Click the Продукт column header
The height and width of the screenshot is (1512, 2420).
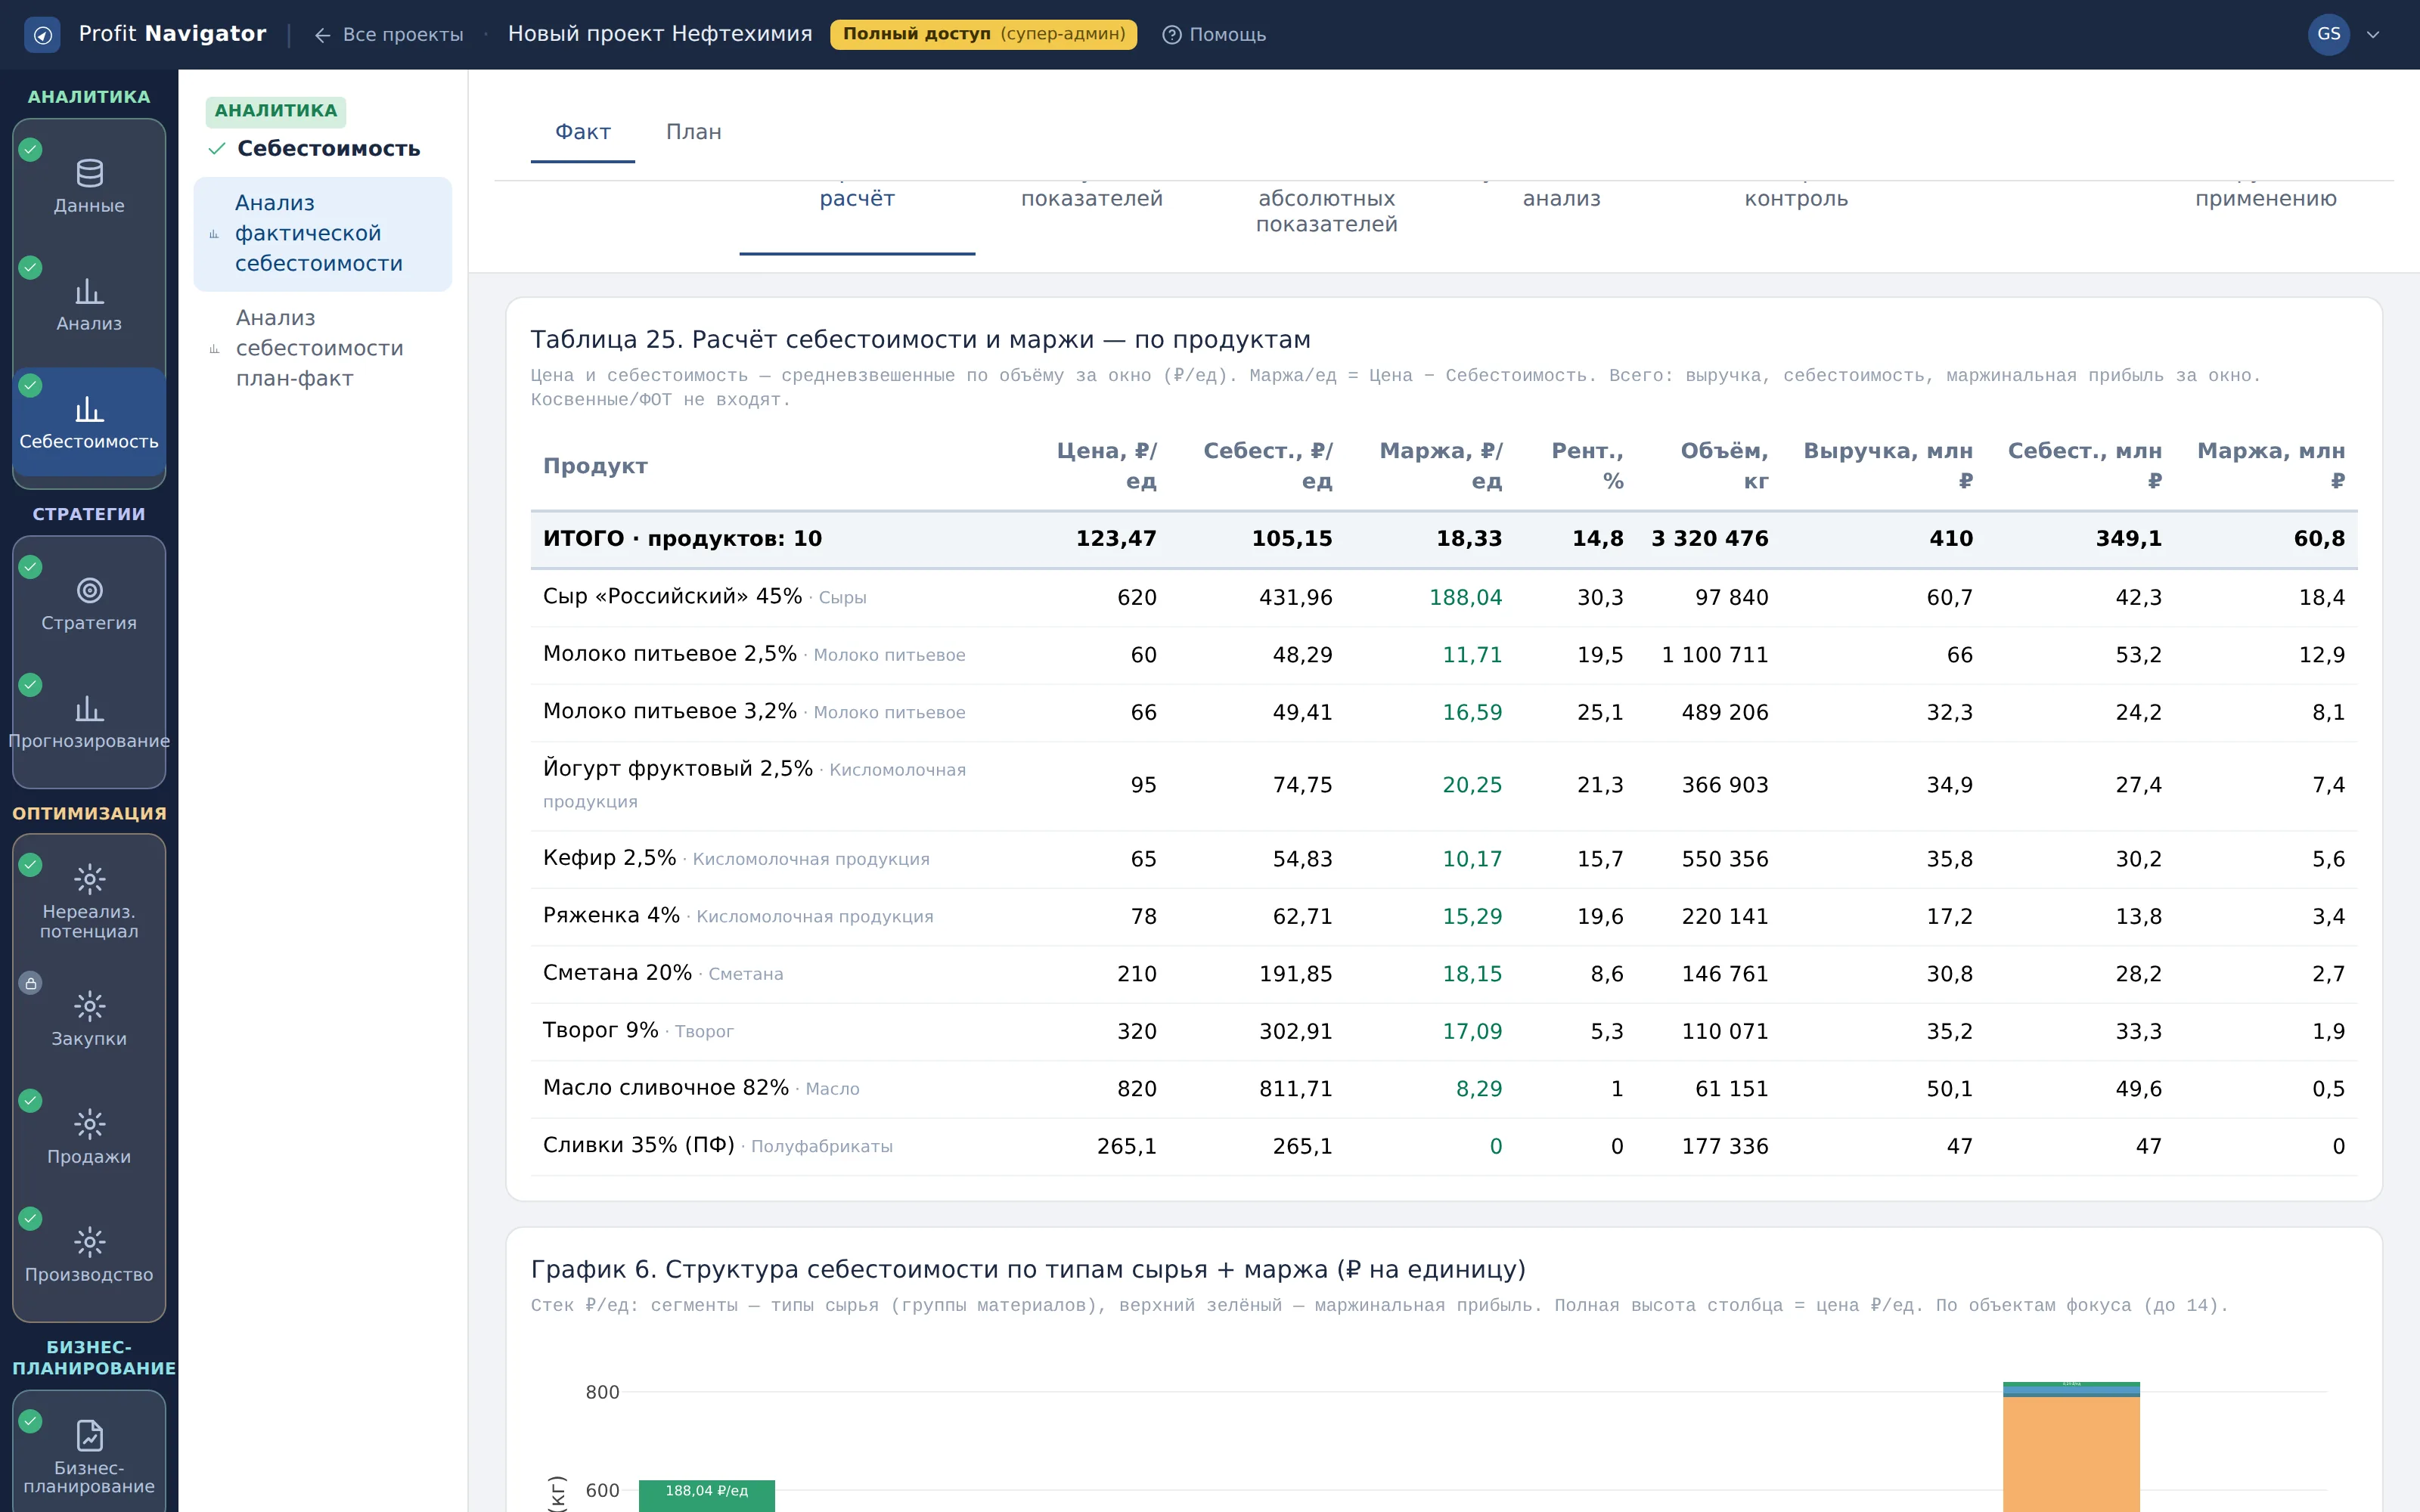tap(595, 466)
